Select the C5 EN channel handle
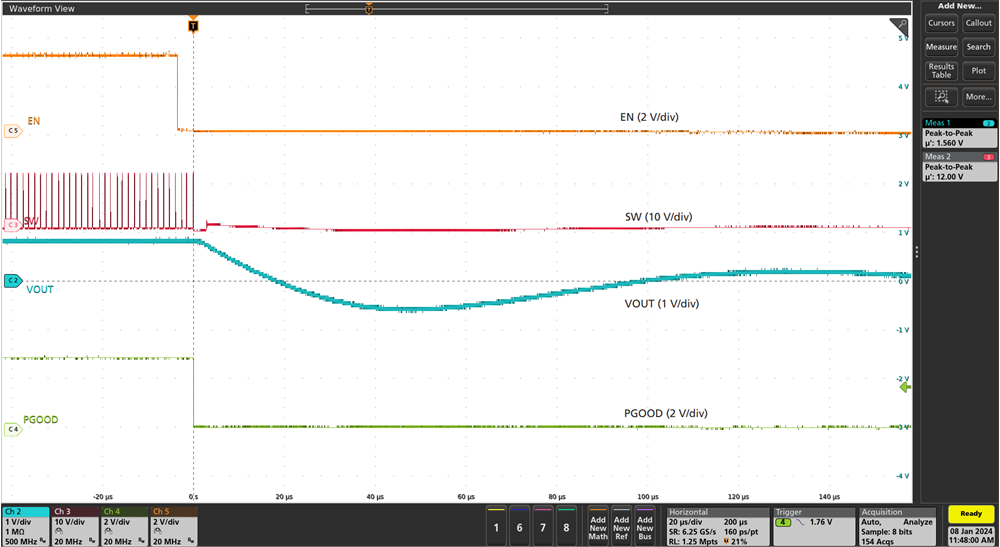Viewport: 1000px width, 547px height. point(13,131)
